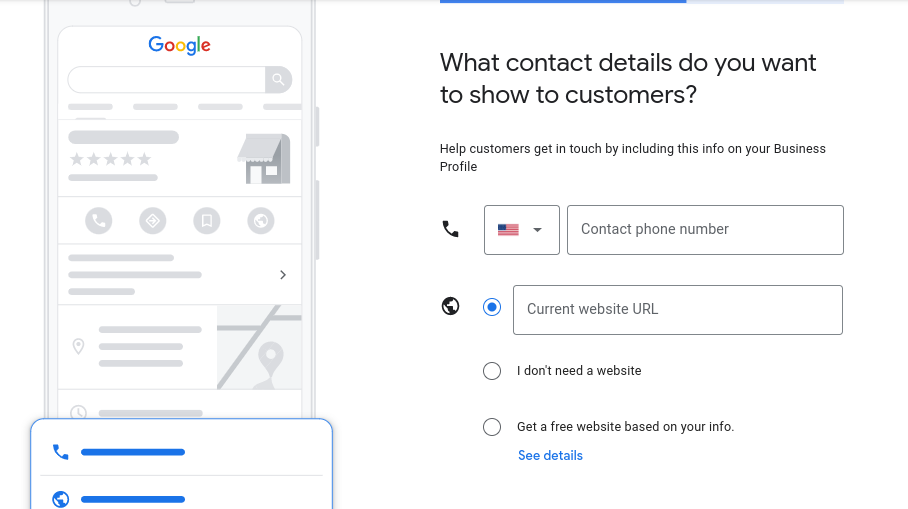This screenshot has height=509, width=908.
Task: Click the Contact phone number field
Action: (705, 230)
